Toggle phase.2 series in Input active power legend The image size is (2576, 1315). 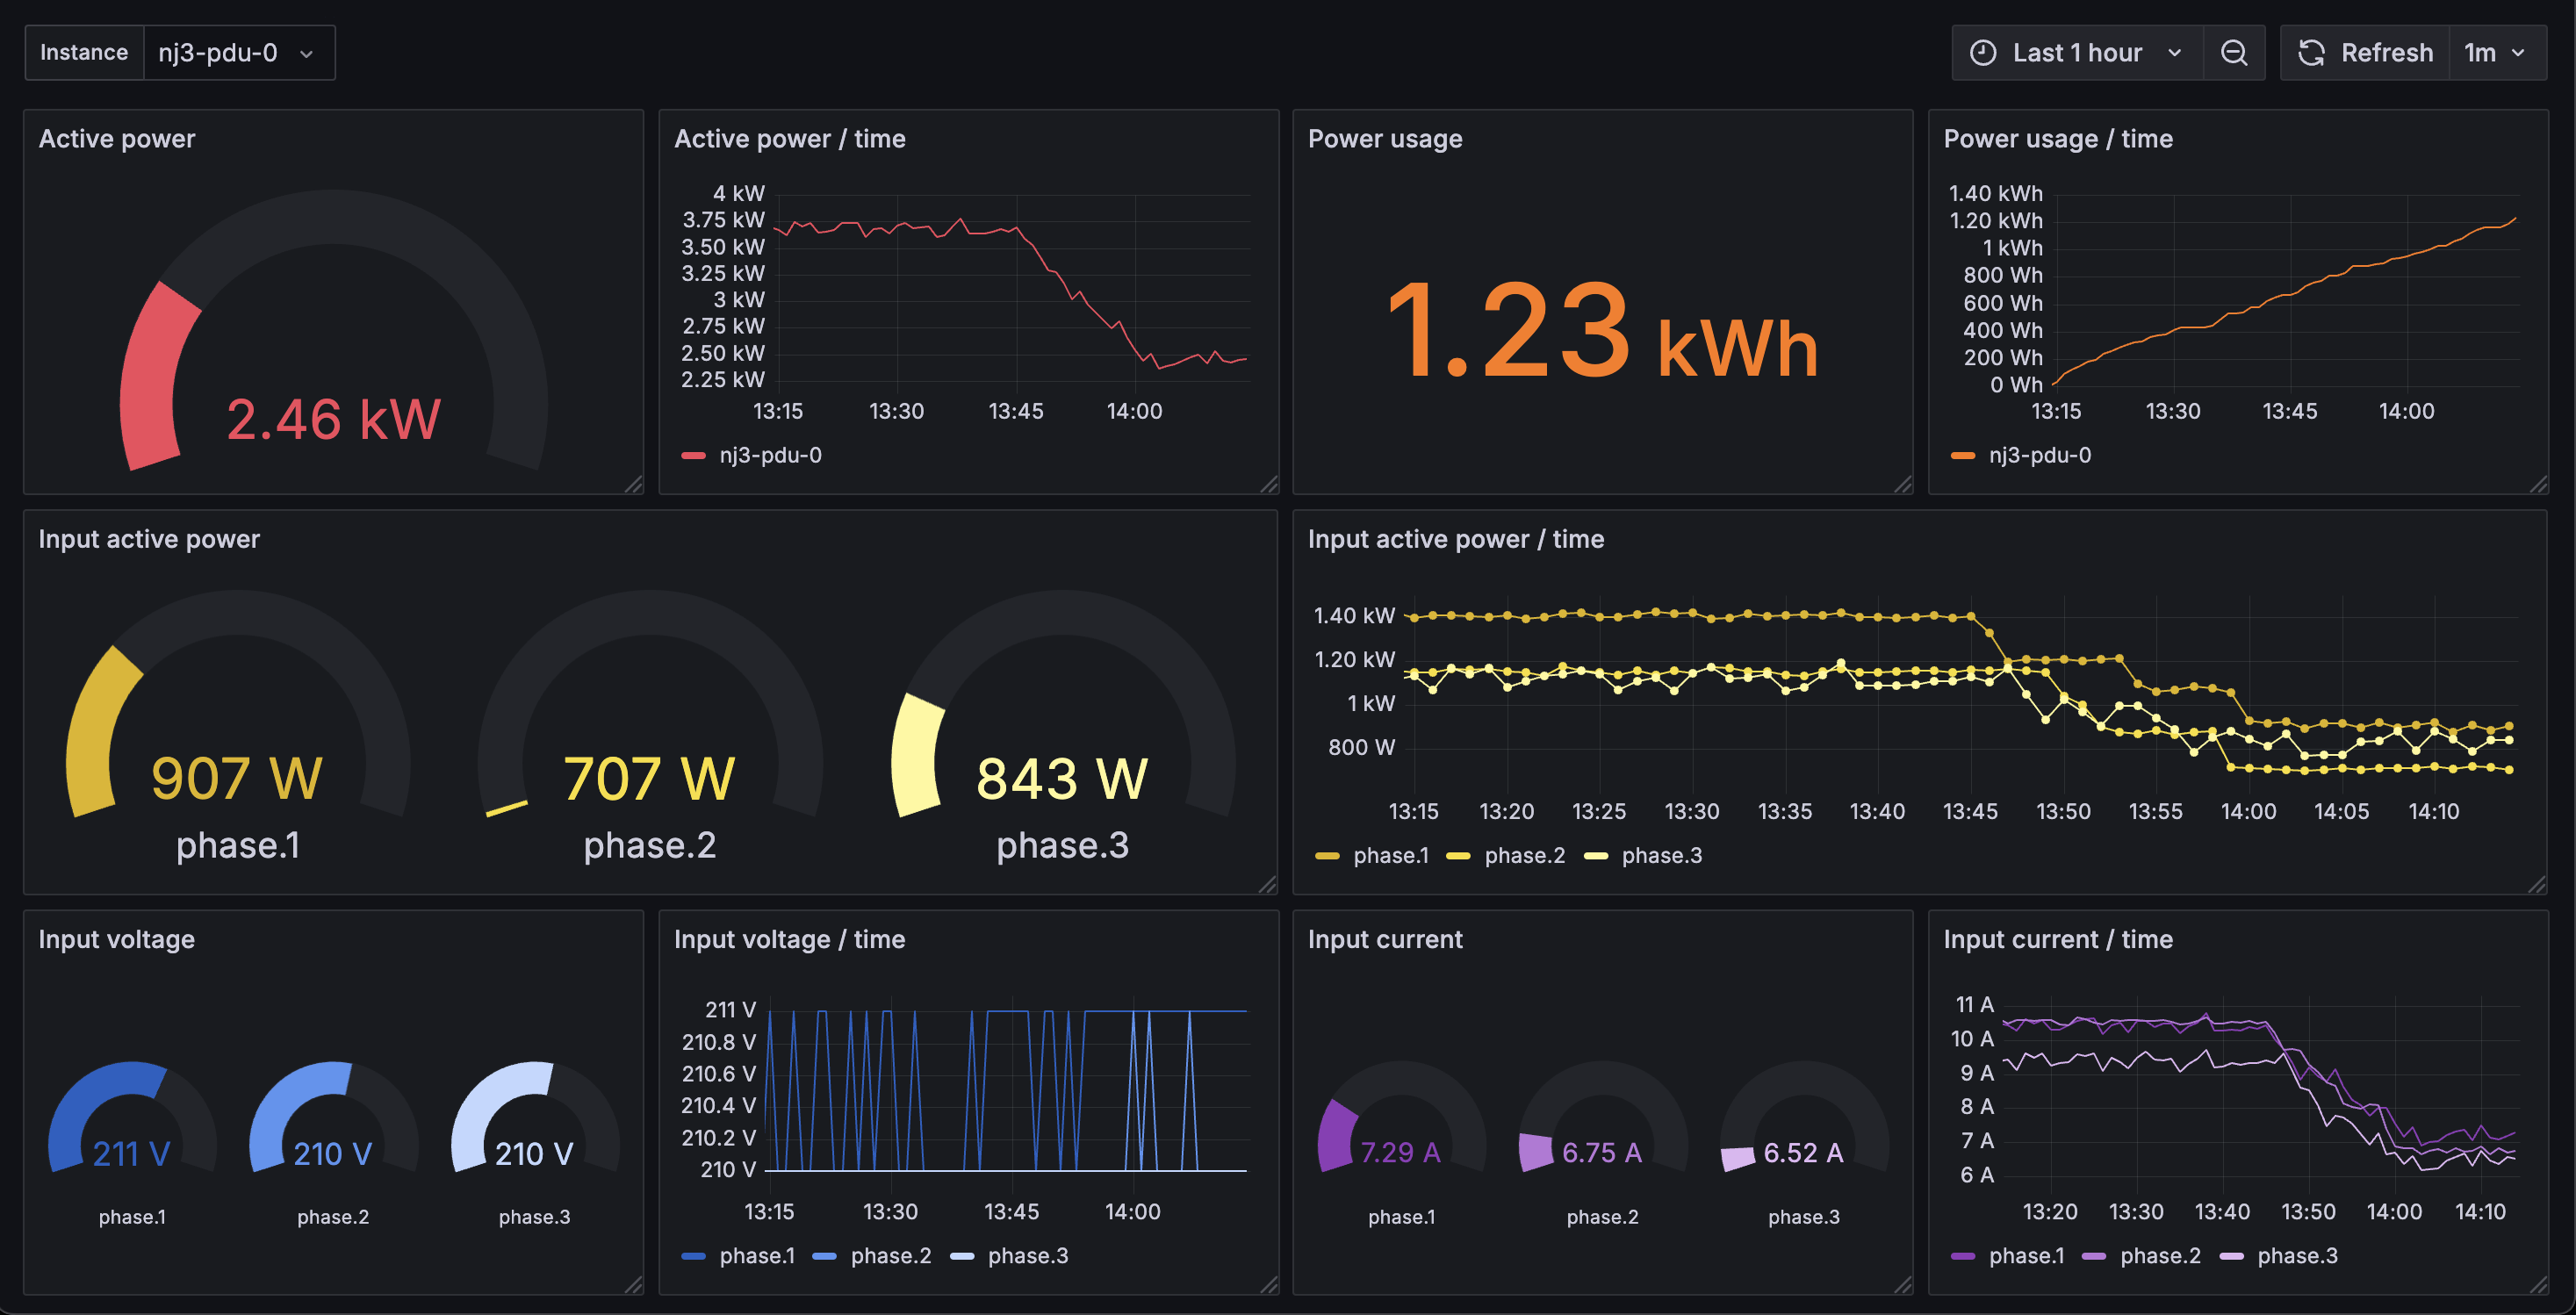tap(1506, 856)
